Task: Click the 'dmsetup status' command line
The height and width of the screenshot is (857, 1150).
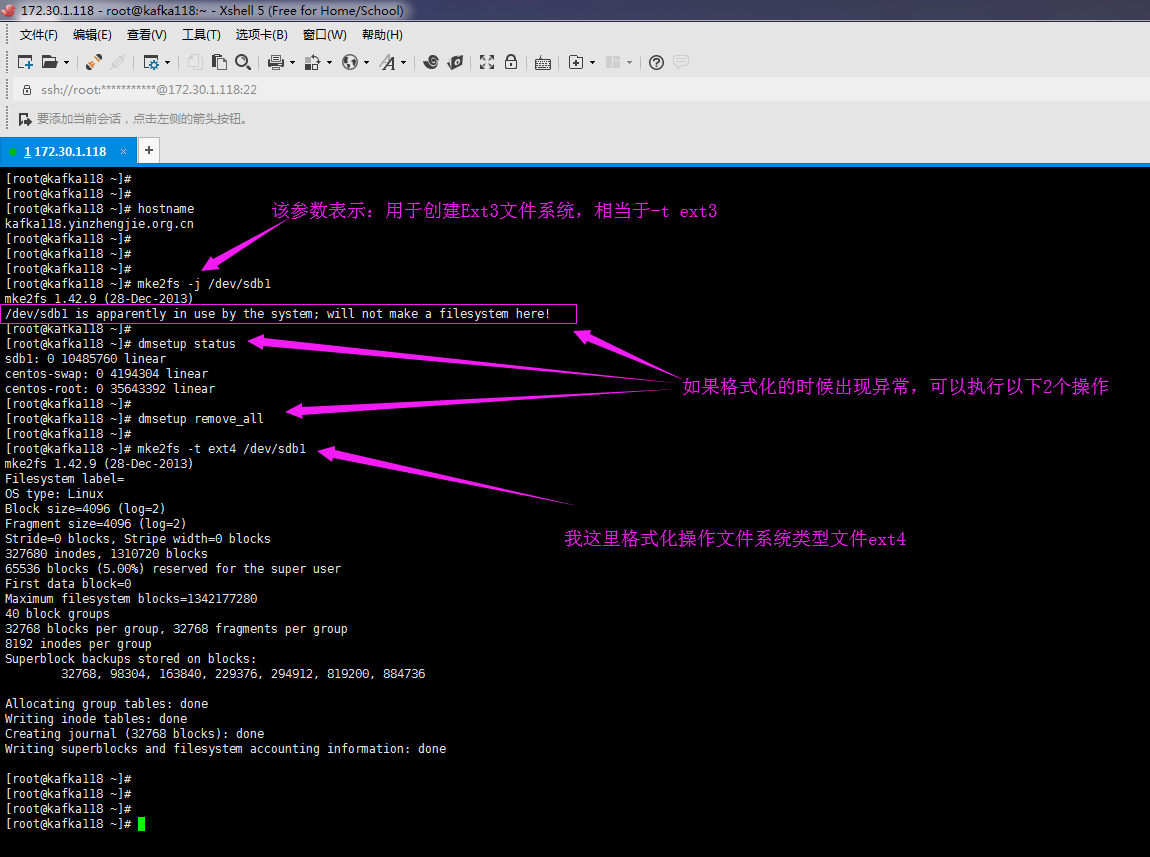Action: coord(186,344)
